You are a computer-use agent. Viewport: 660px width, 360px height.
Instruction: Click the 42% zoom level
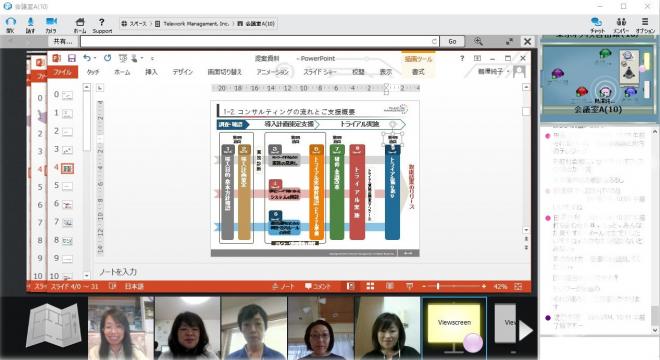click(500, 286)
